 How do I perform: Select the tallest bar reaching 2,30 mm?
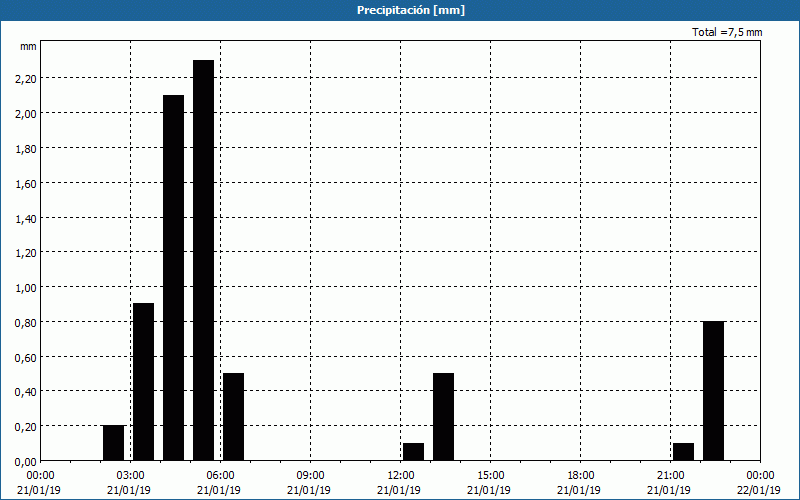tap(204, 260)
